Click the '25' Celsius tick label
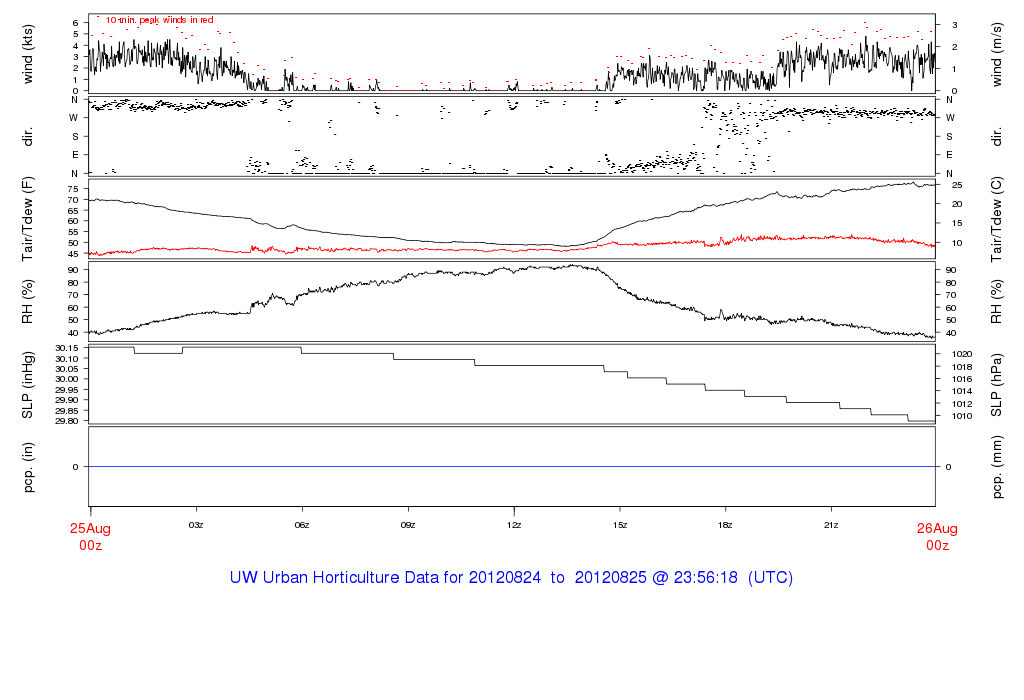The height and width of the screenshot is (700, 1024). (x=957, y=185)
